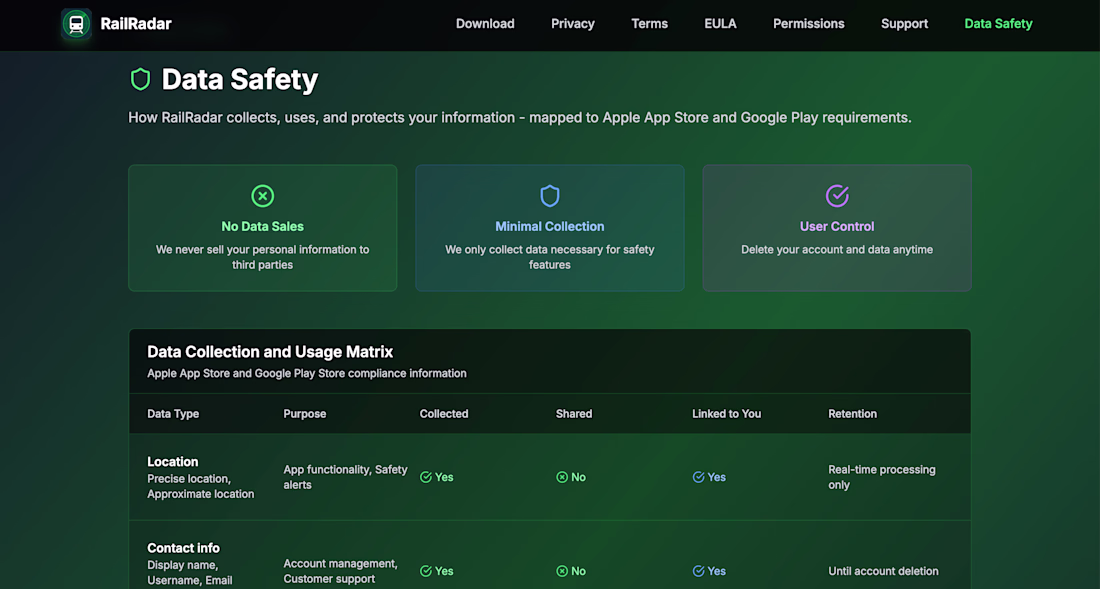The width and height of the screenshot is (1100, 589).
Task: Click the blue Minimal Collection shield icon
Action: (550, 196)
